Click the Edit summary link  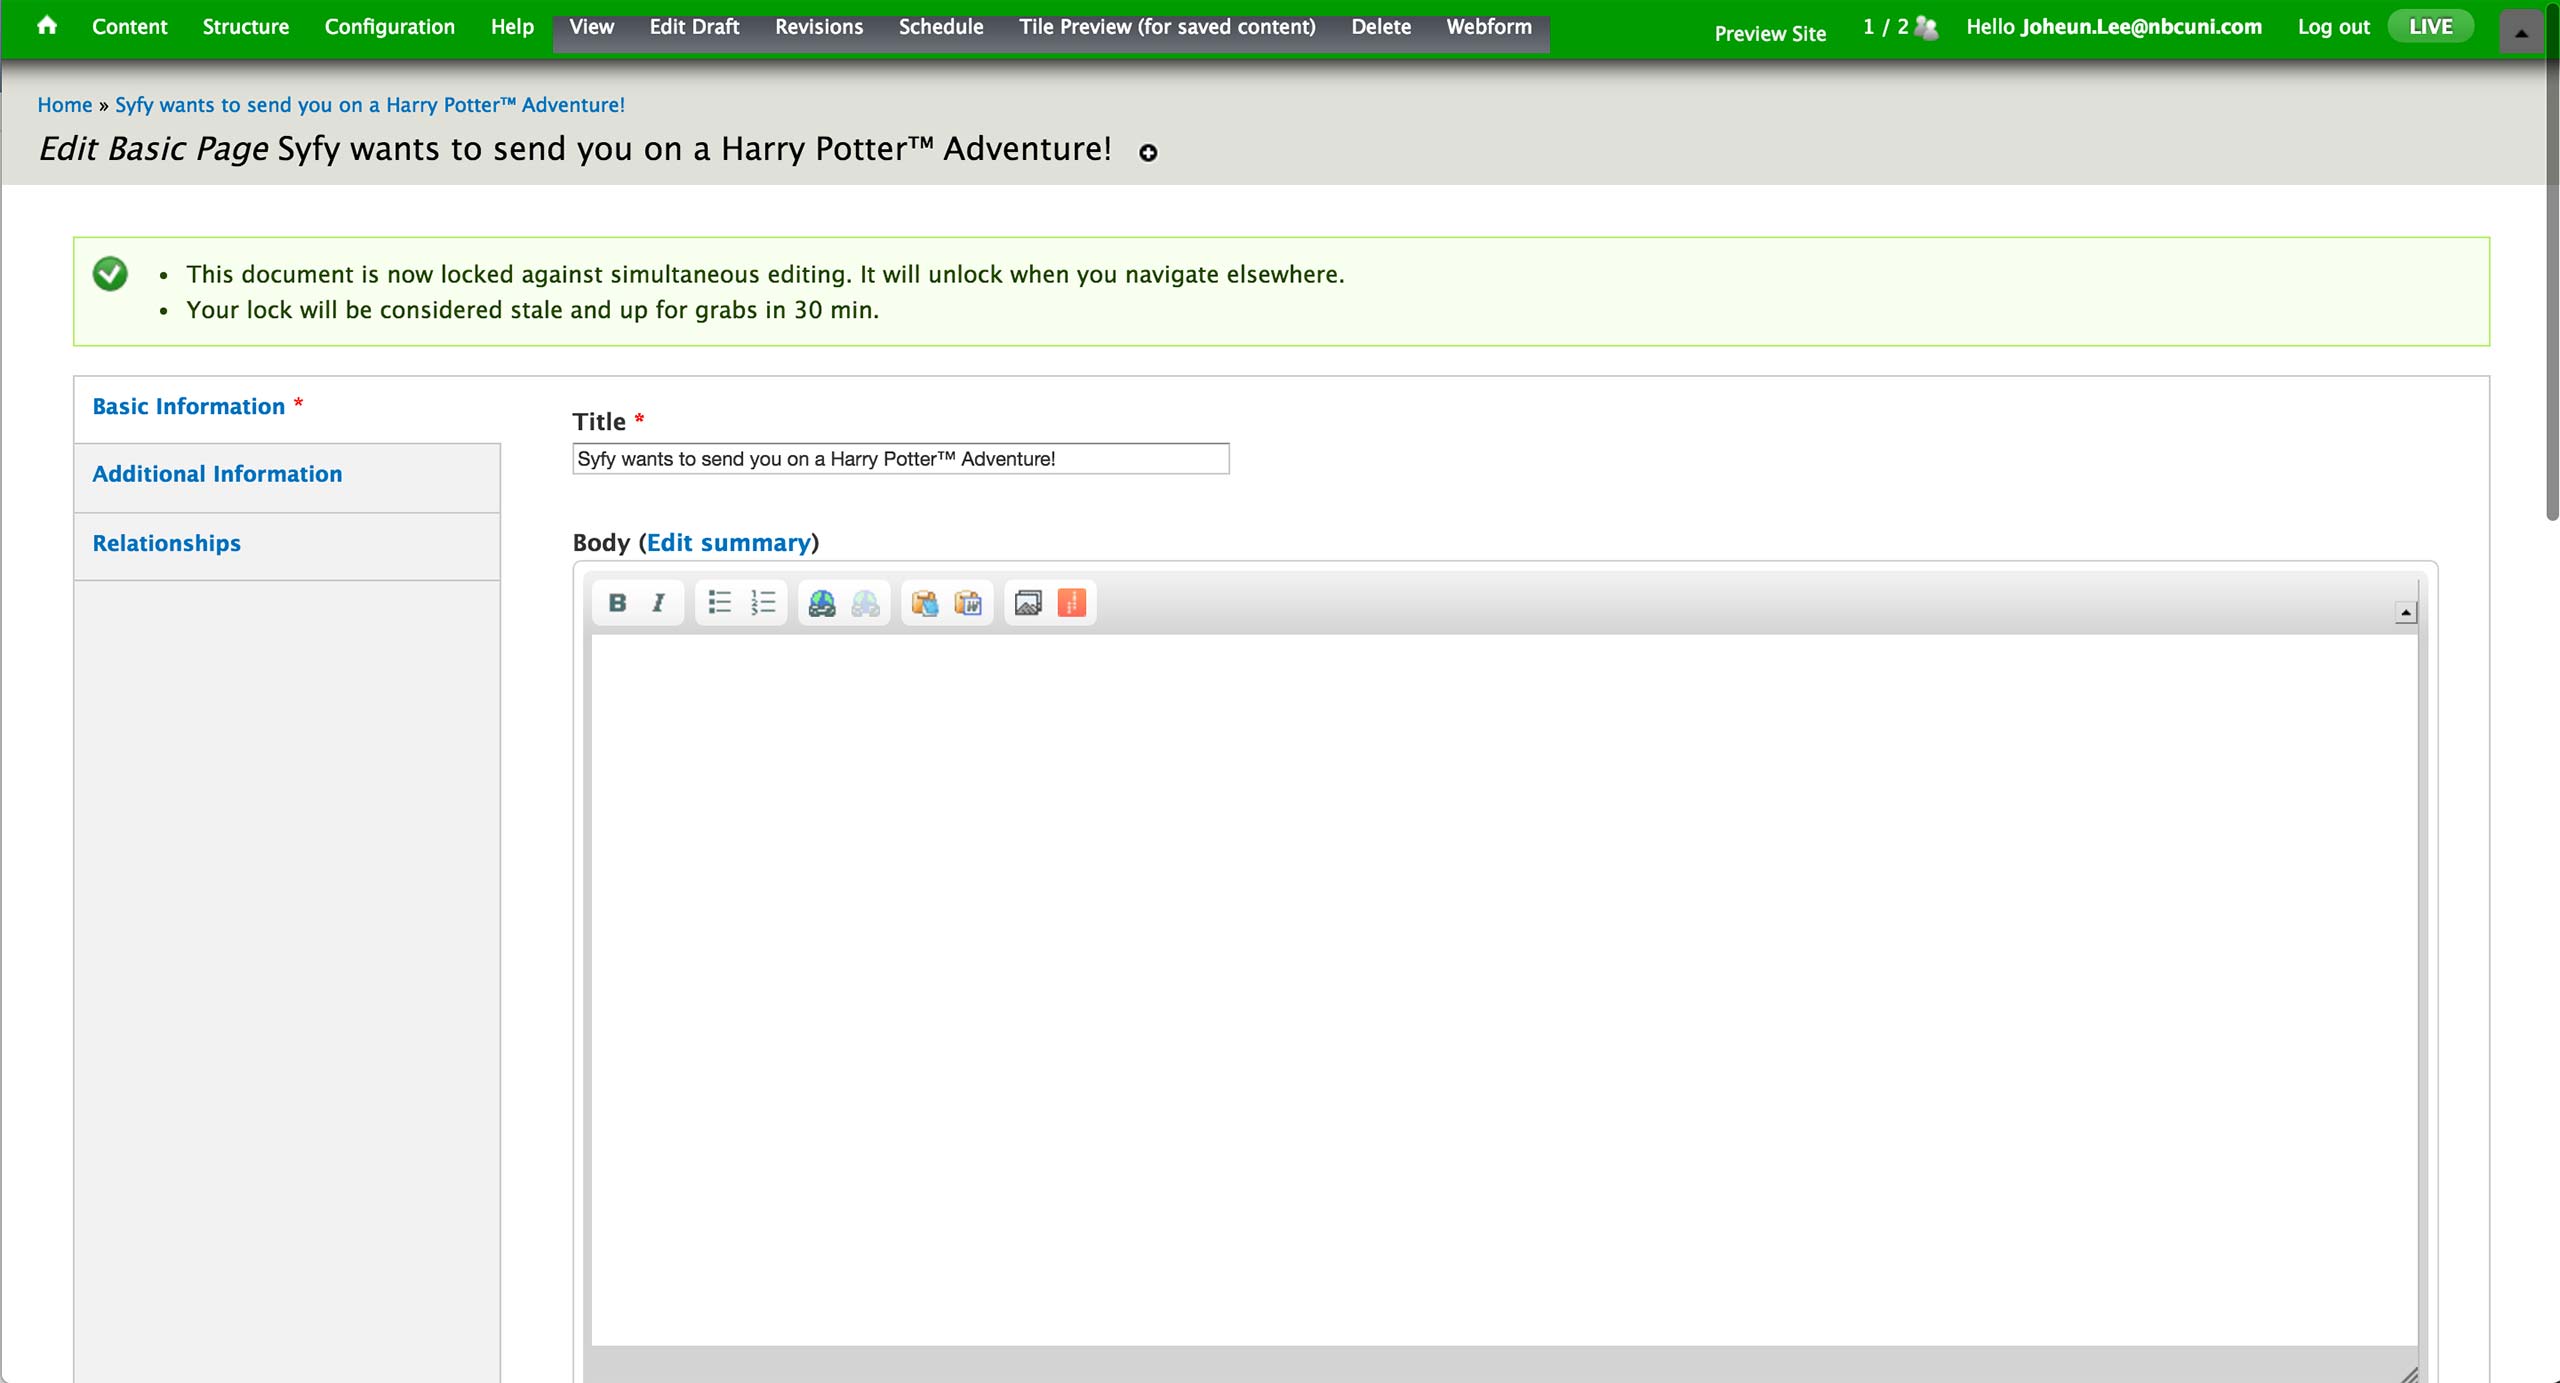click(728, 543)
